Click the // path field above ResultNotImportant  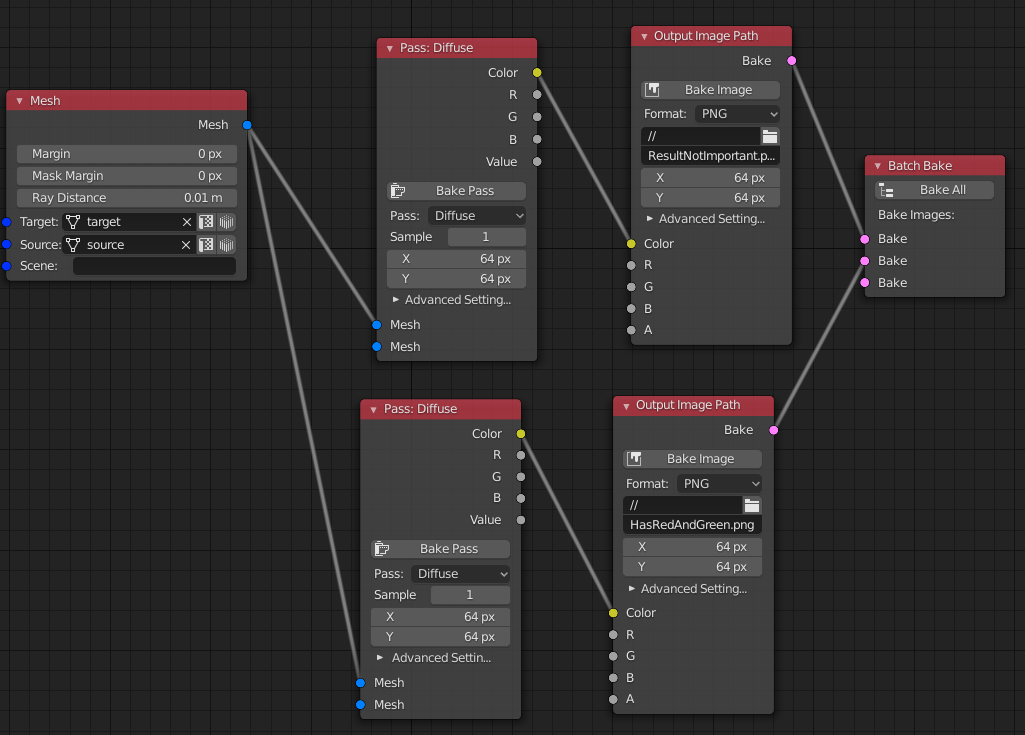[701, 136]
